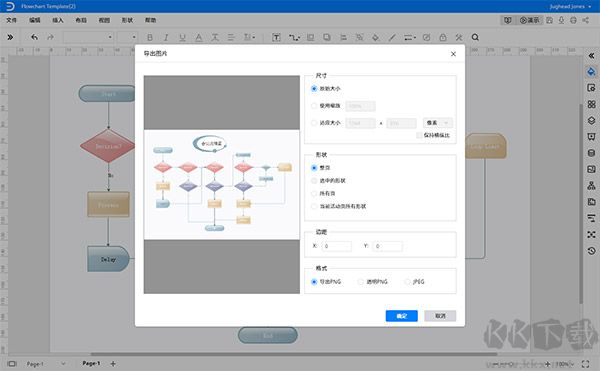Select the Text tool icon
The height and width of the screenshot is (371, 600).
pyautogui.click(x=276, y=37)
